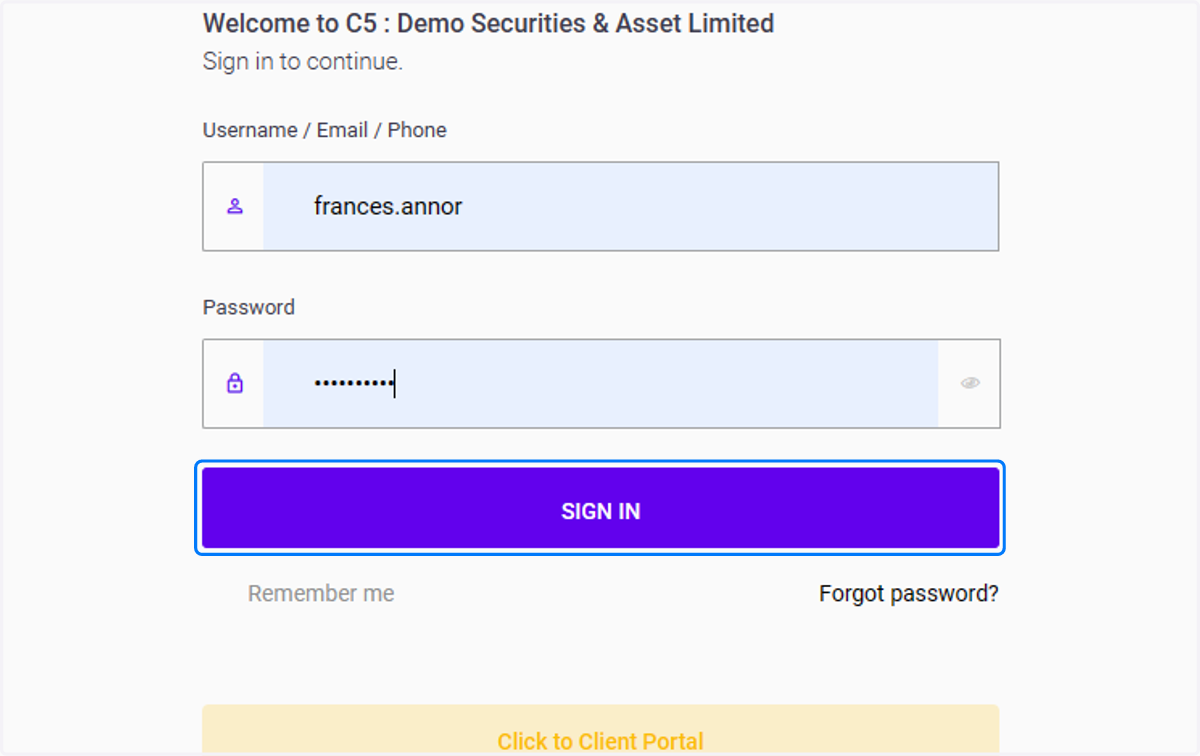Enable the Remember me option
This screenshot has width=1200, height=756.
pos(321,593)
